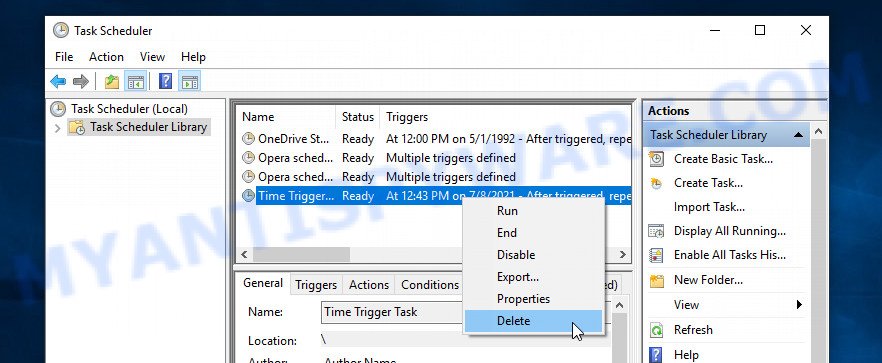
Task: Click the Task Scheduler Library folder icon
Action: (76, 127)
